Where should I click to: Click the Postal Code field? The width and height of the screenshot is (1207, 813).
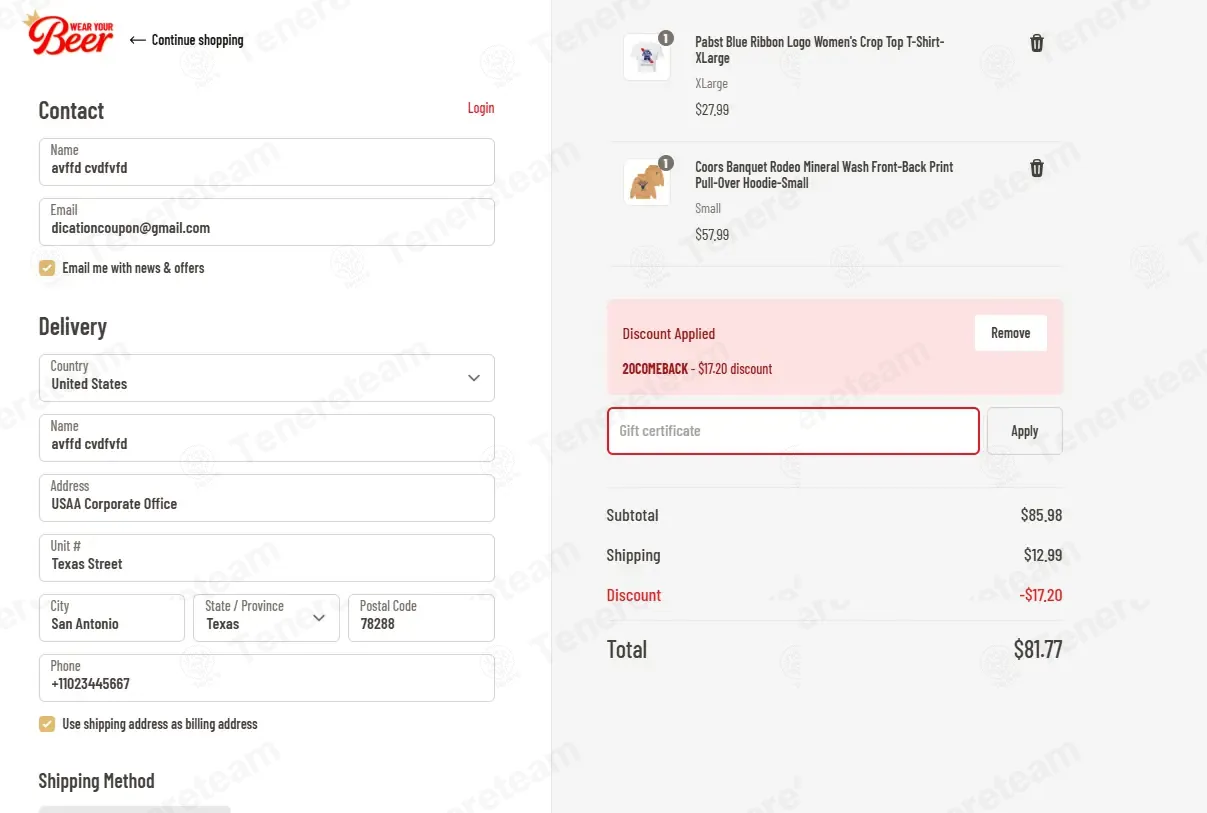pyautogui.click(x=421, y=618)
